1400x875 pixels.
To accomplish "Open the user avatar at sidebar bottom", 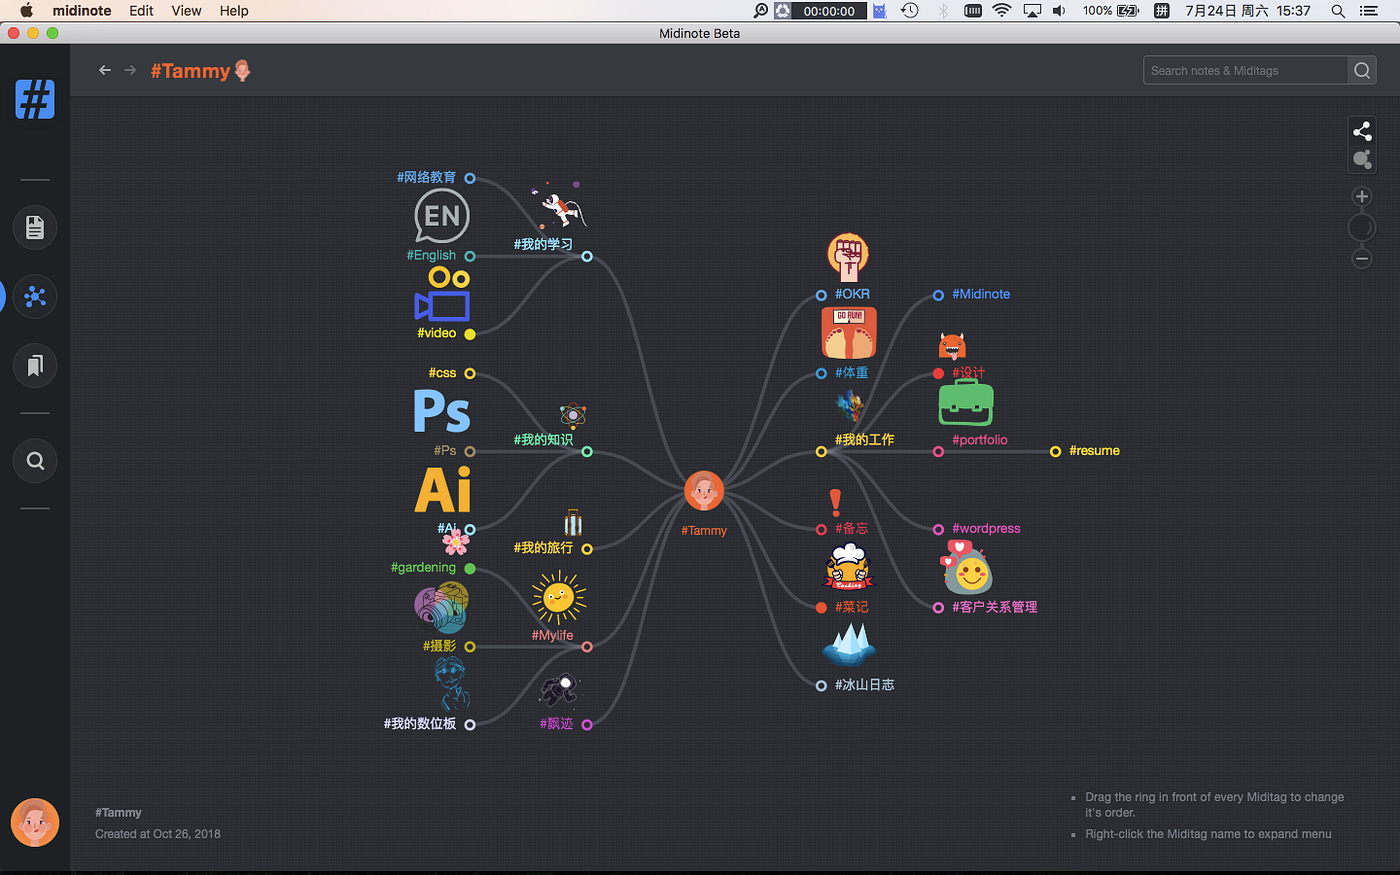I will click(x=35, y=823).
